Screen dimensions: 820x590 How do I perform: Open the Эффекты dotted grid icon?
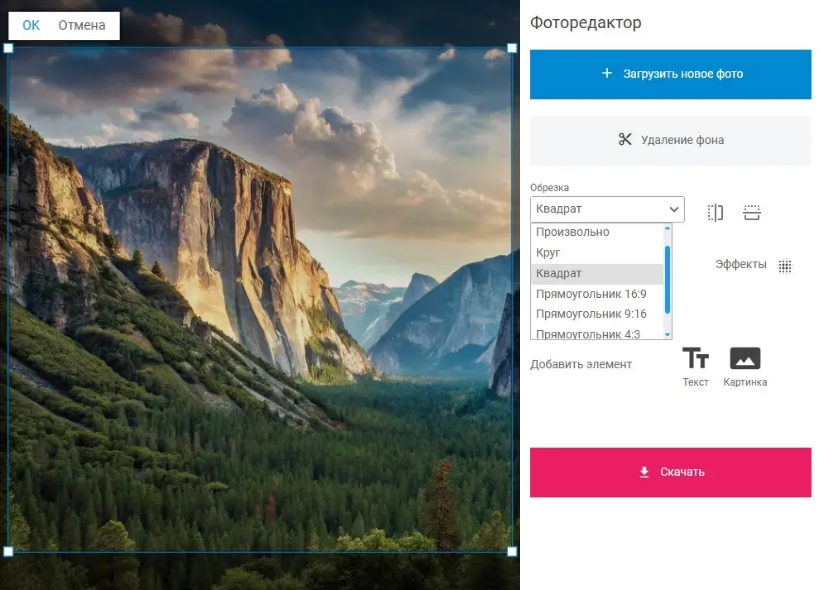pos(785,266)
